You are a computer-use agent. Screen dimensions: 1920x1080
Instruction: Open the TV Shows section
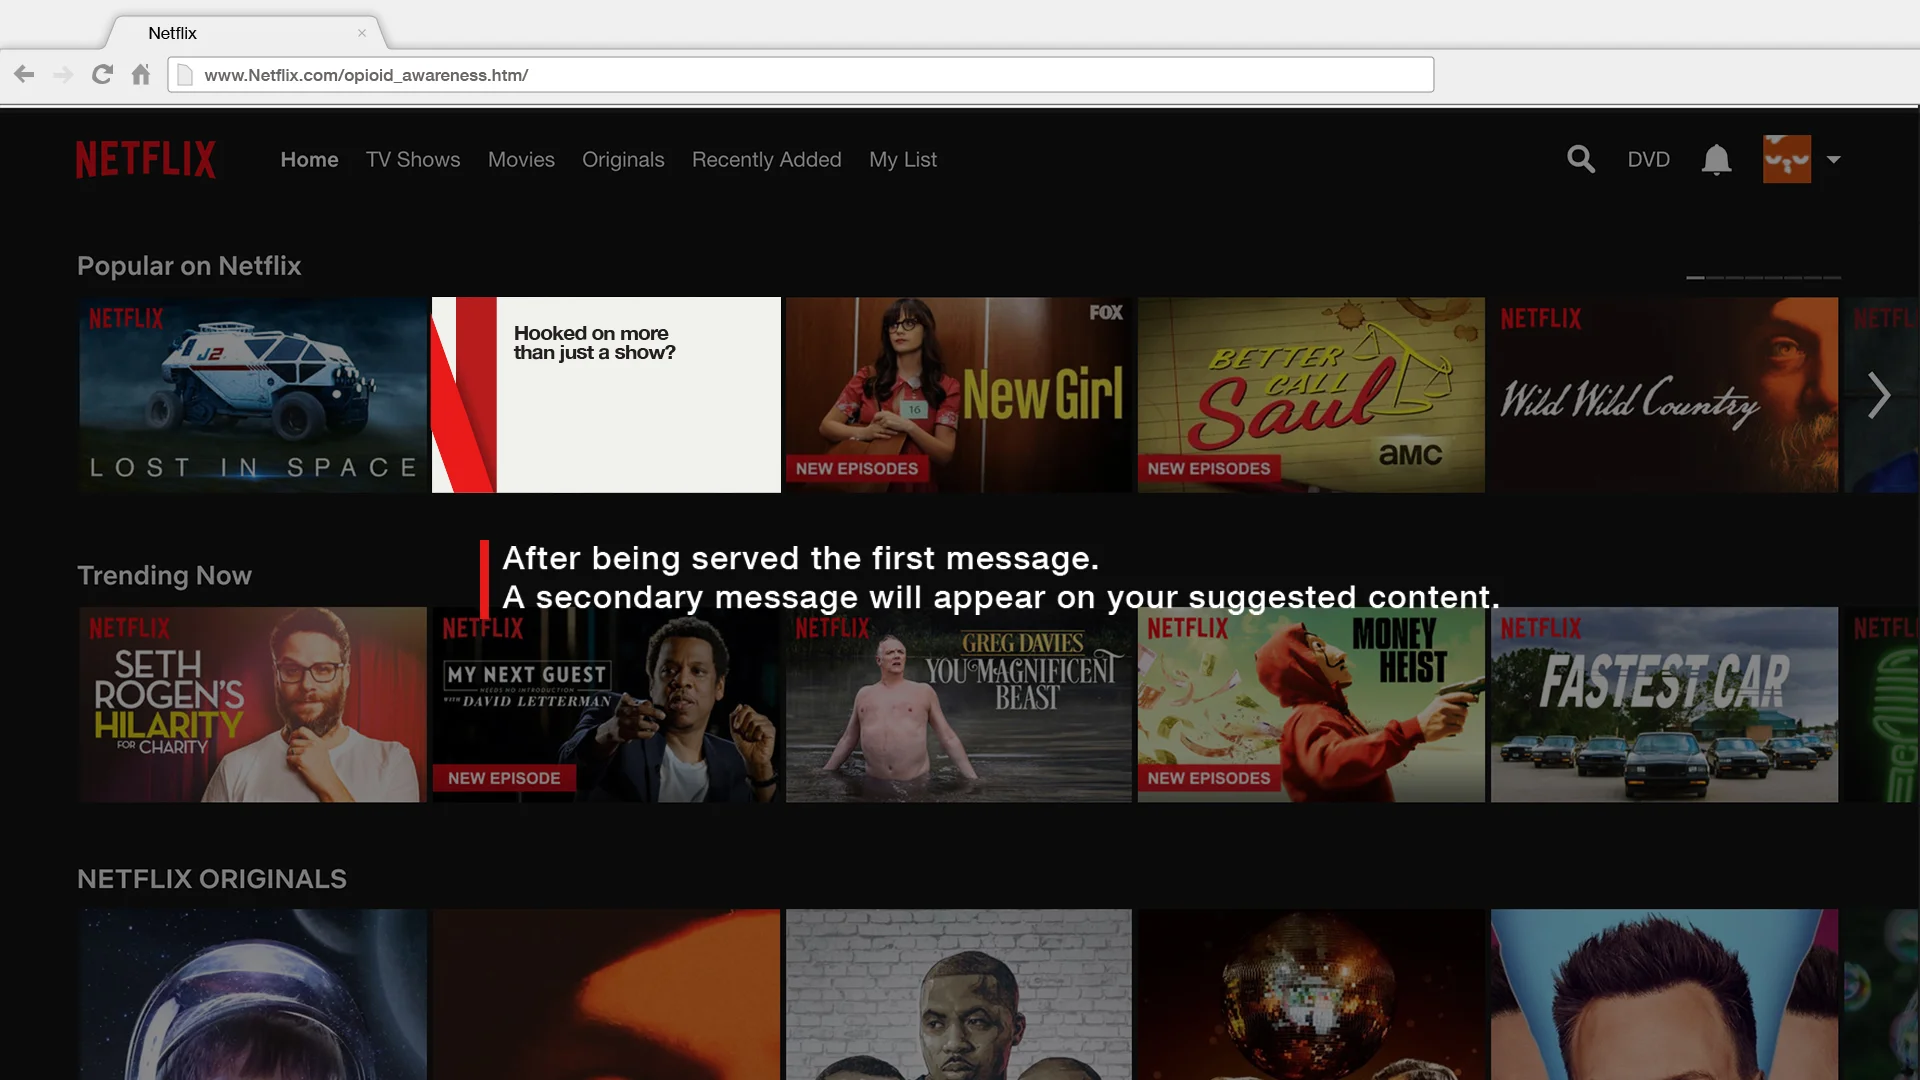(413, 160)
